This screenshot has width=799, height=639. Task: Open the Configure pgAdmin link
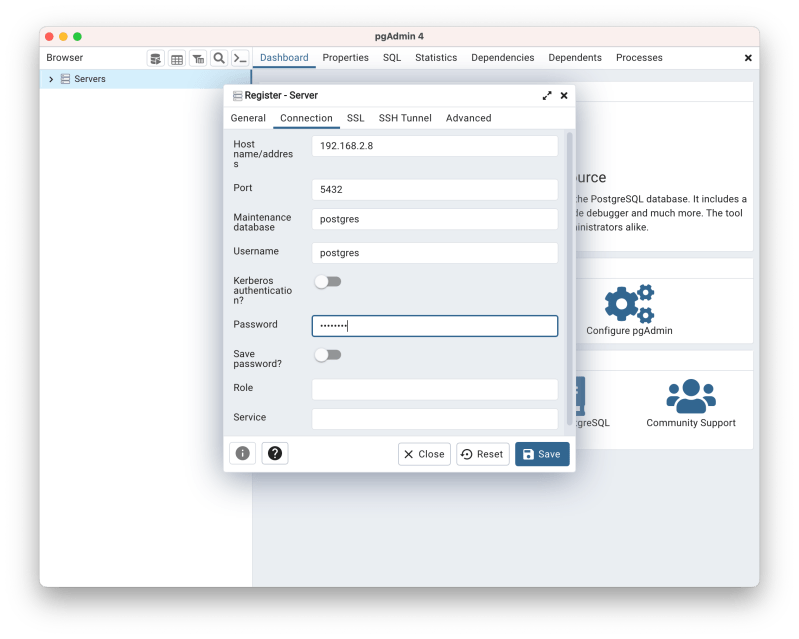(x=629, y=331)
